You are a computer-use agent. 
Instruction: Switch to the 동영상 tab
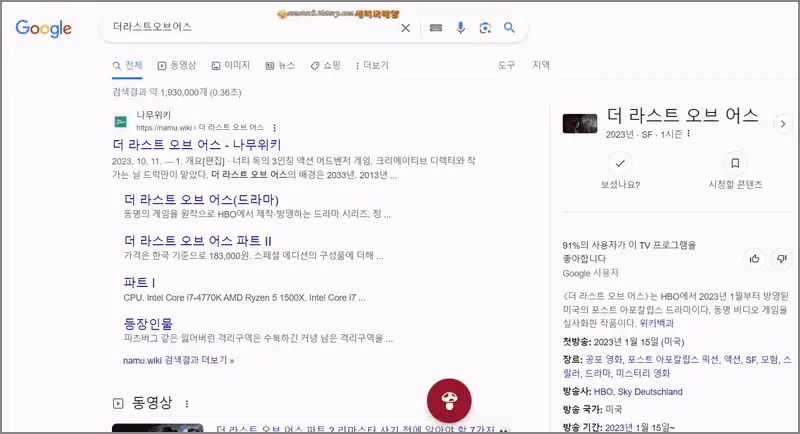click(x=177, y=65)
